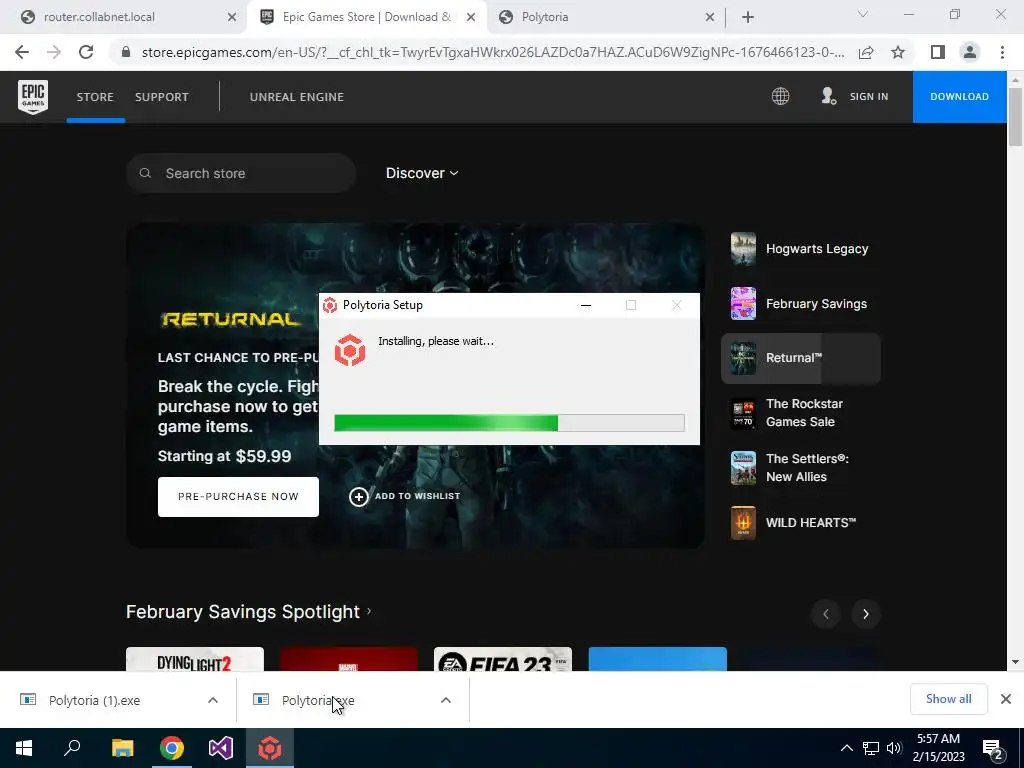
Task: Click the volume tray icon
Action: tap(894, 748)
